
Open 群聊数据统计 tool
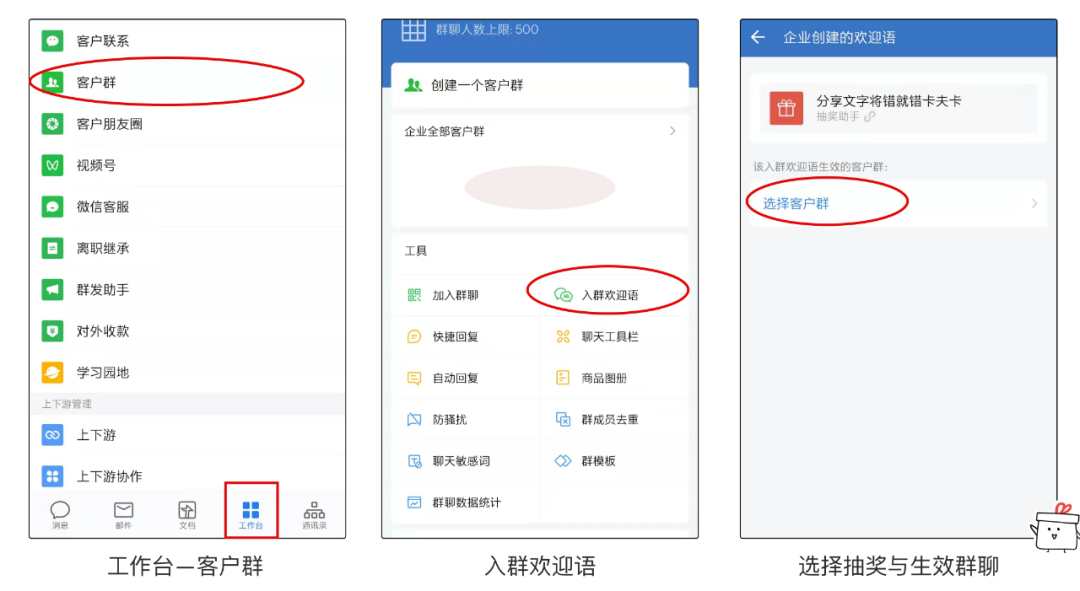click(x=466, y=503)
